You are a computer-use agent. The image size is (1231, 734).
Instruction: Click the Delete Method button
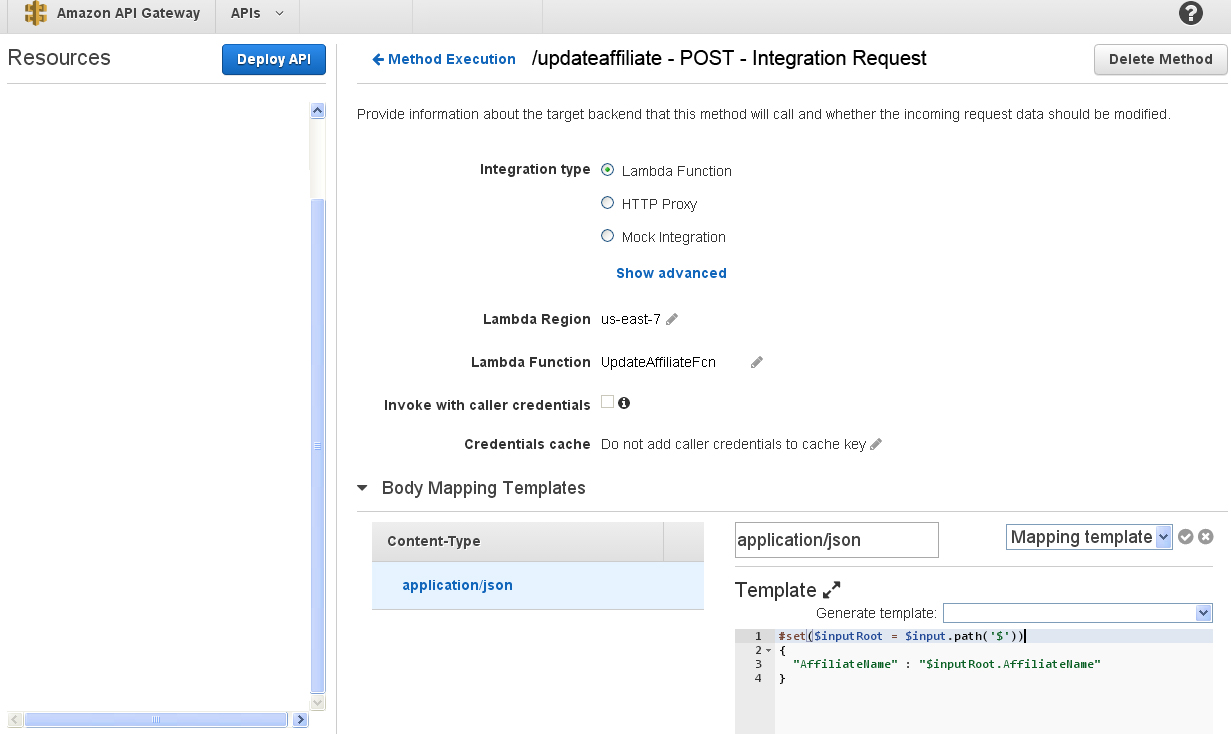(1161, 59)
